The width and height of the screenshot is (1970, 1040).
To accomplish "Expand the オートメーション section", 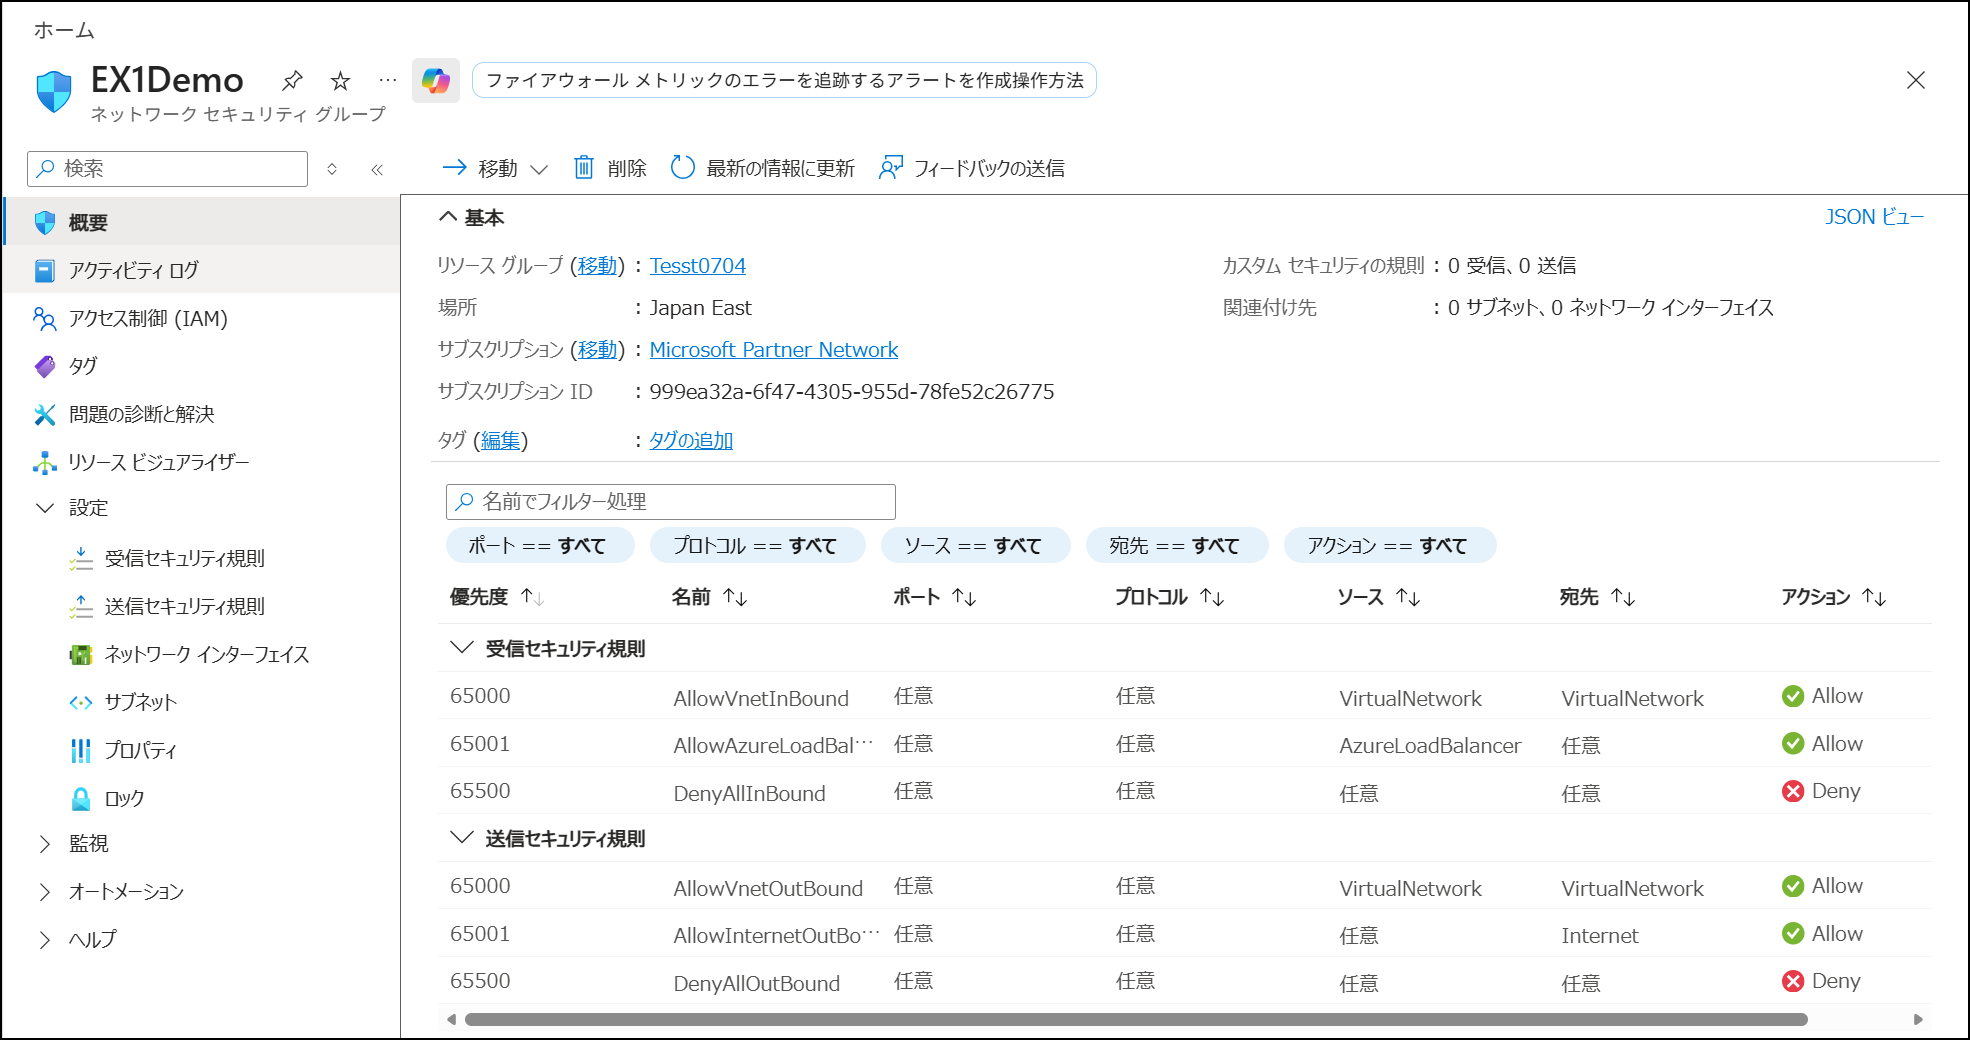I will pyautogui.click(x=45, y=892).
